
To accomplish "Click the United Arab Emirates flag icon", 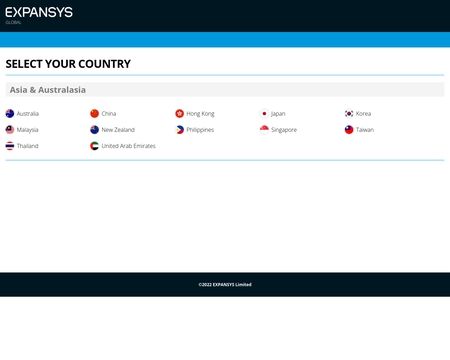I will [x=95, y=146].
